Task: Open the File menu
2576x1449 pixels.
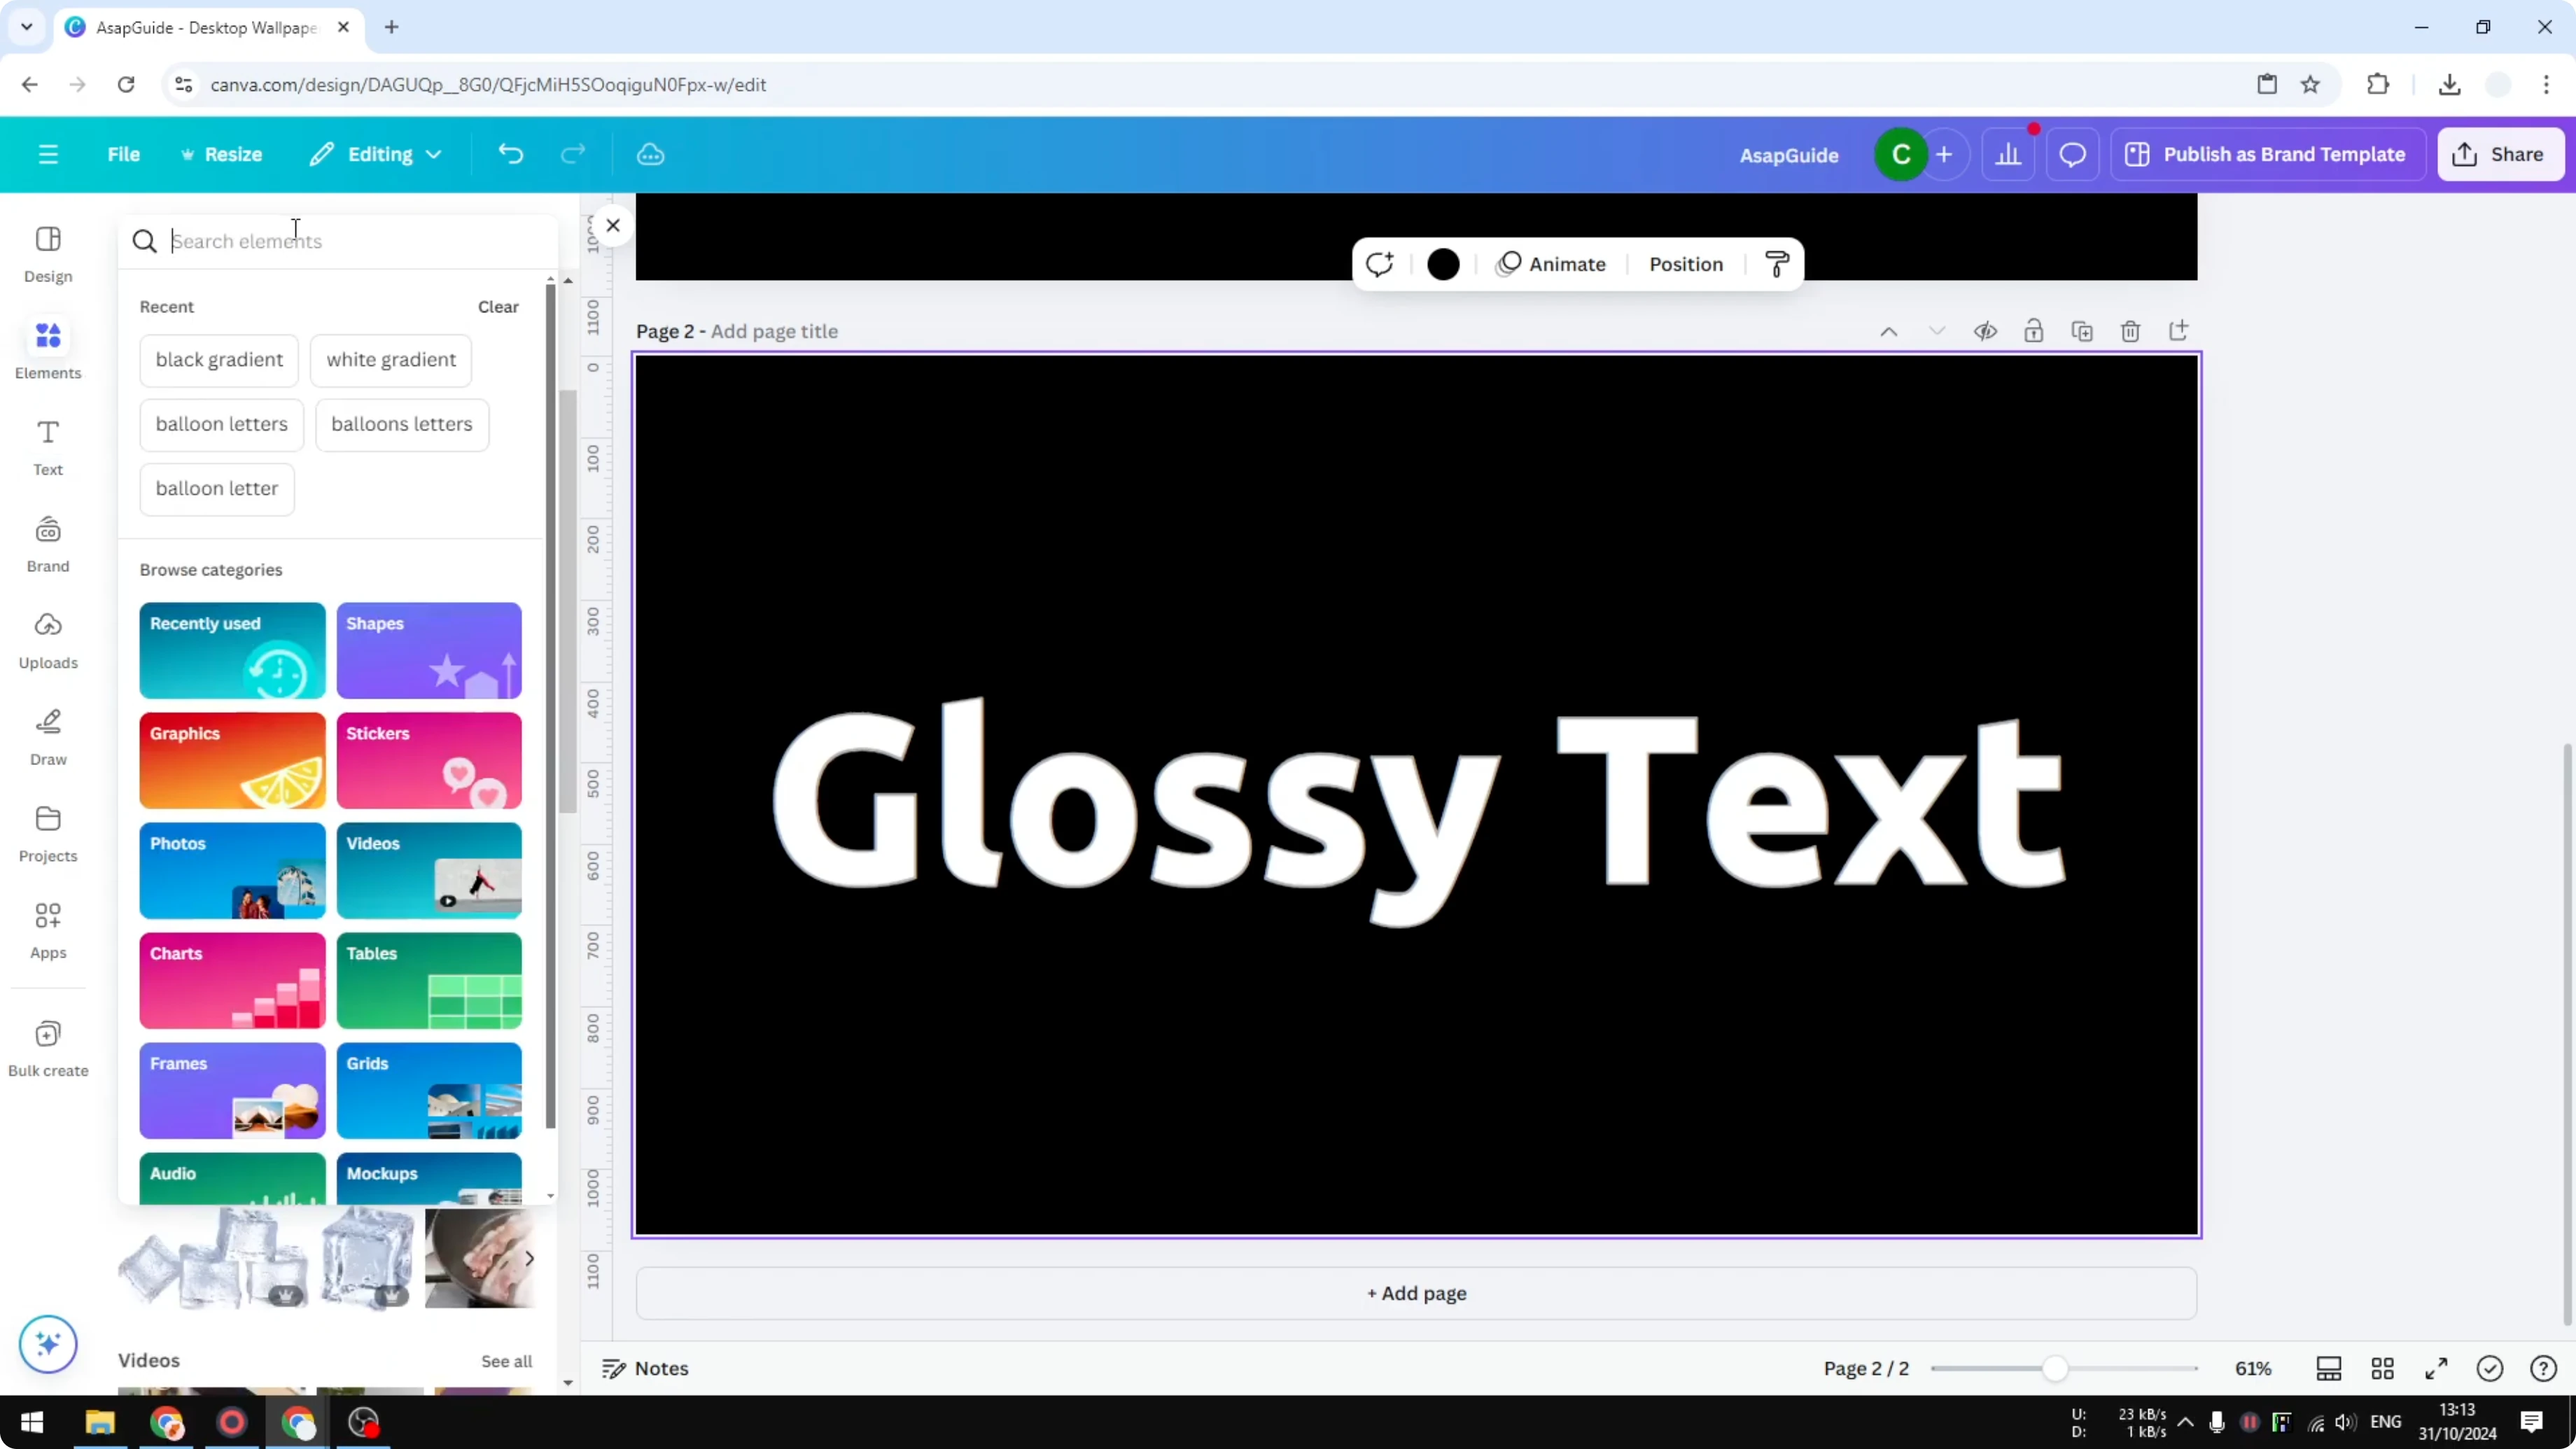Action: 124,154
